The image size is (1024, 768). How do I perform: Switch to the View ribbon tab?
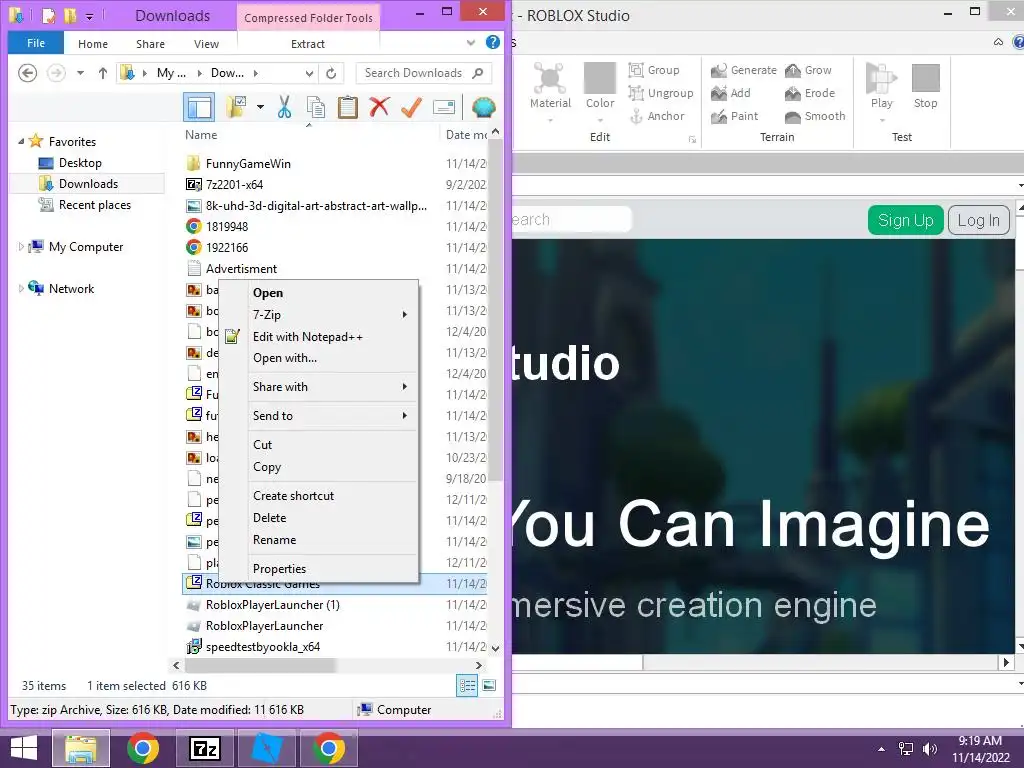206,44
